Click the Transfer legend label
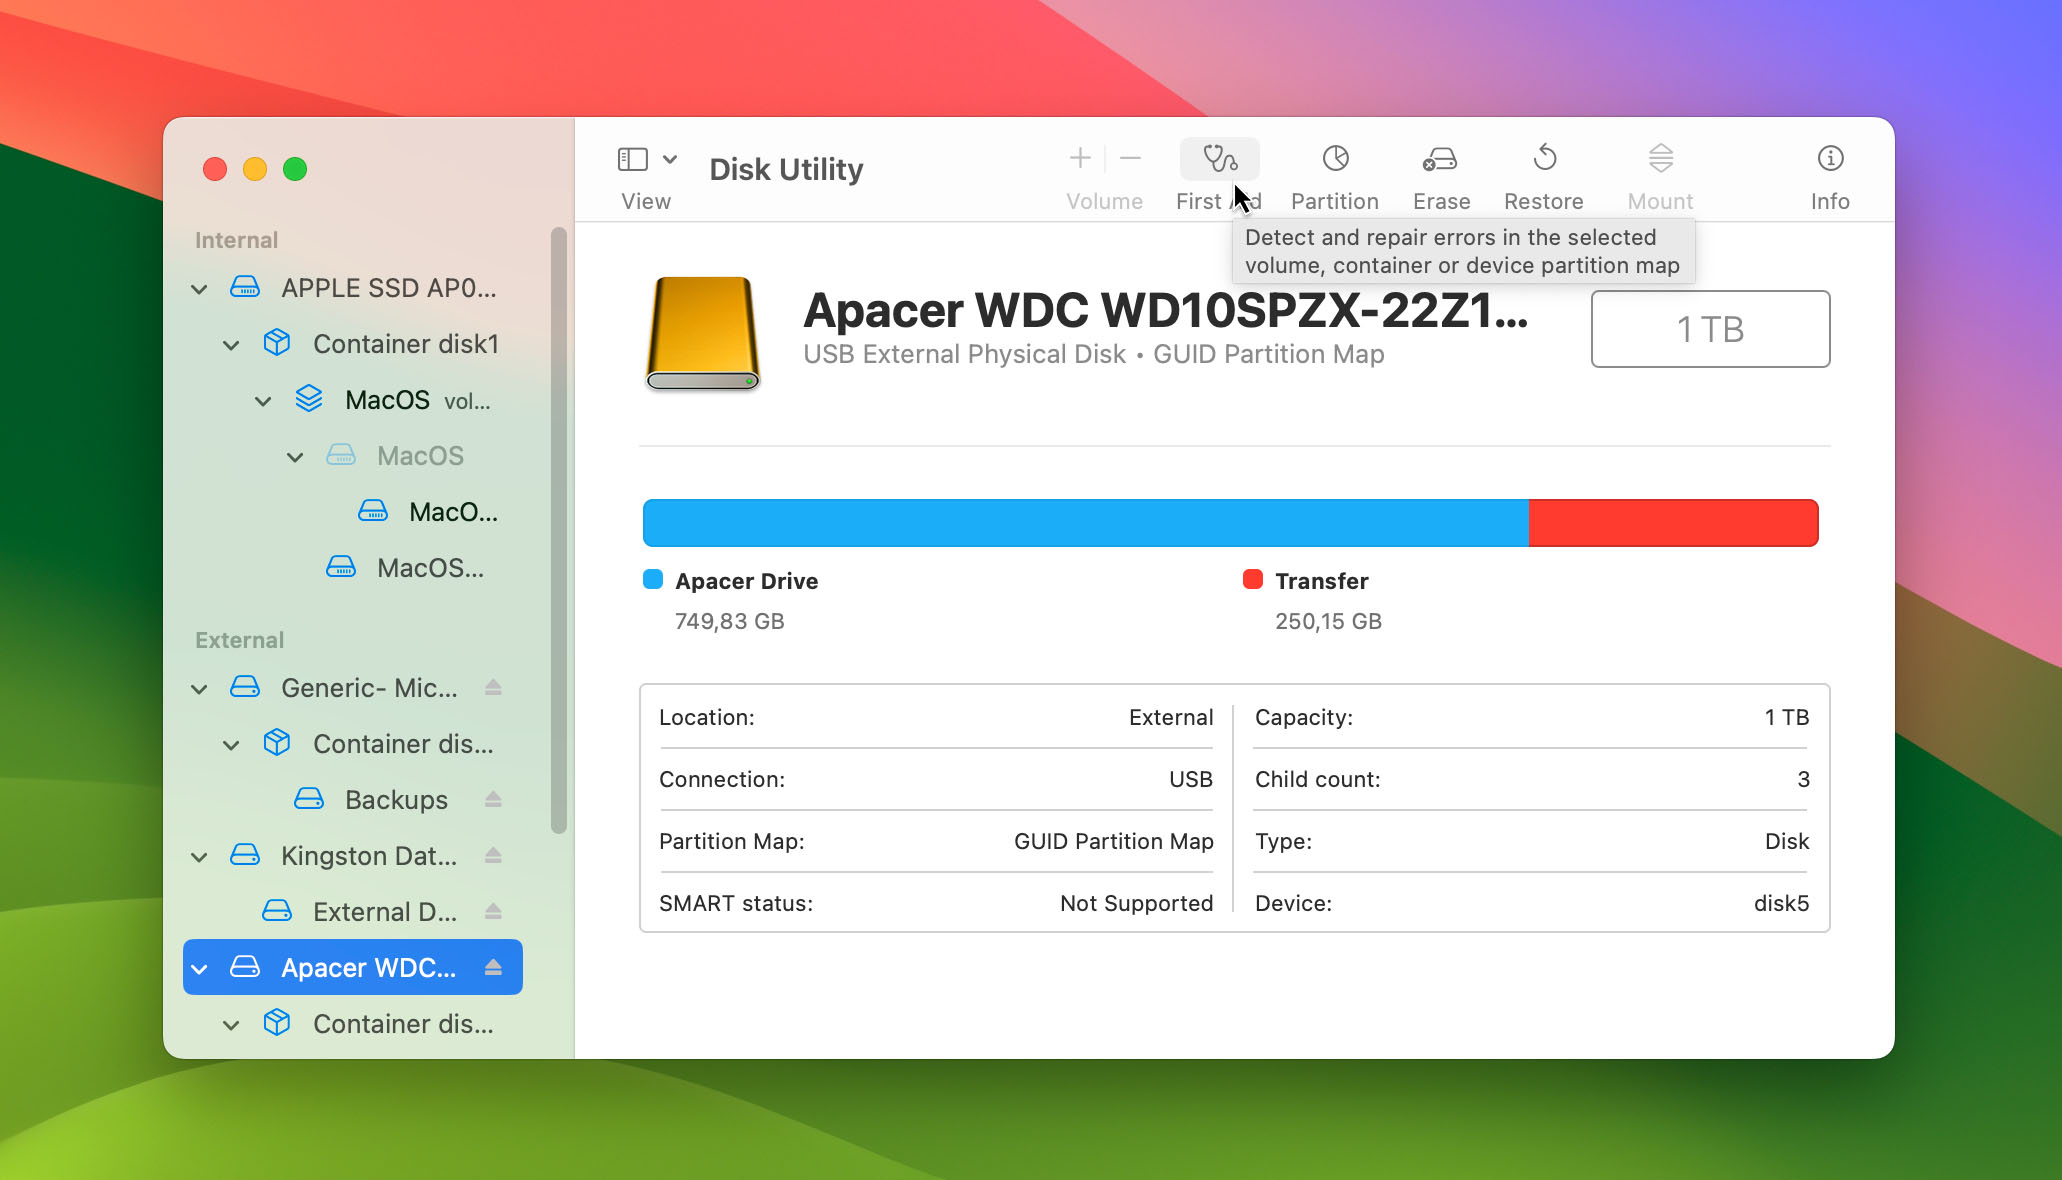The width and height of the screenshot is (2062, 1180). [x=1322, y=581]
